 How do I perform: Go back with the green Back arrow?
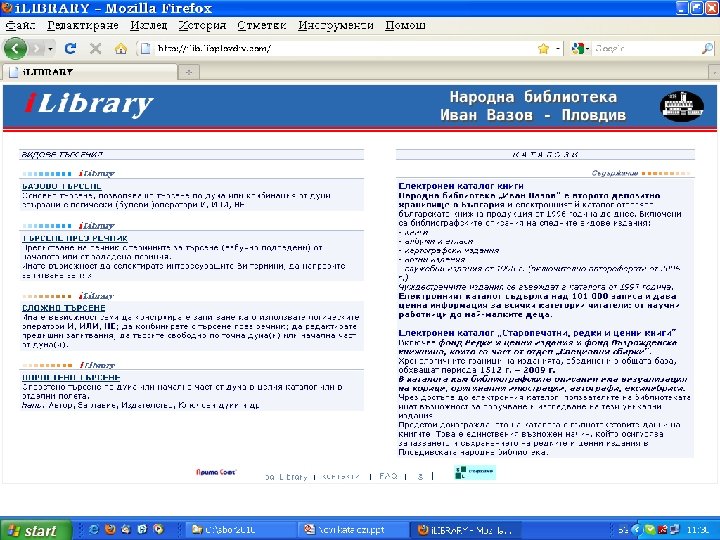[15, 48]
